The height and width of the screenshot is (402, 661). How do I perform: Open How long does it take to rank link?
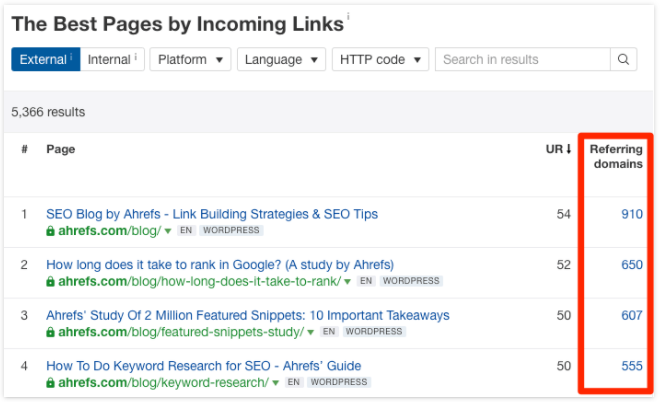pos(220,265)
